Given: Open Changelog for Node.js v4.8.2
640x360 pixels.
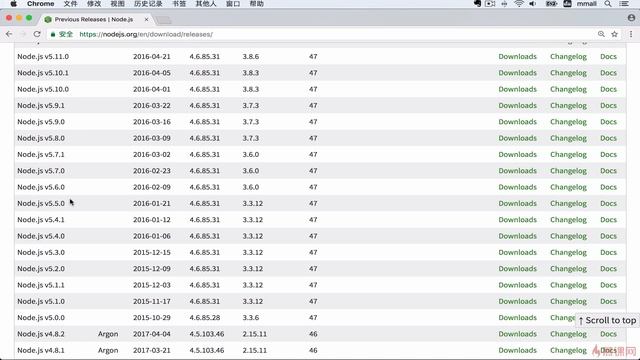Looking at the screenshot, I should (x=568, y=334).
